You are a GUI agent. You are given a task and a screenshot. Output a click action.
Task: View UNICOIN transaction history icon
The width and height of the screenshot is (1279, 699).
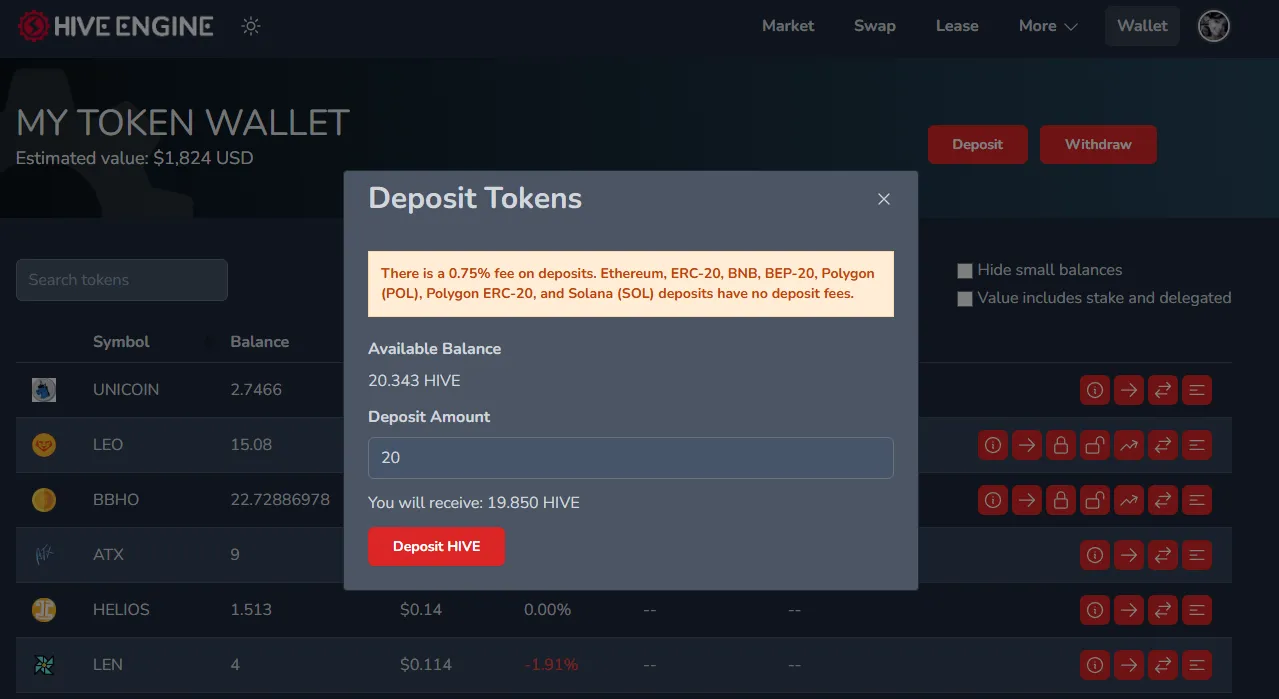1197,390
